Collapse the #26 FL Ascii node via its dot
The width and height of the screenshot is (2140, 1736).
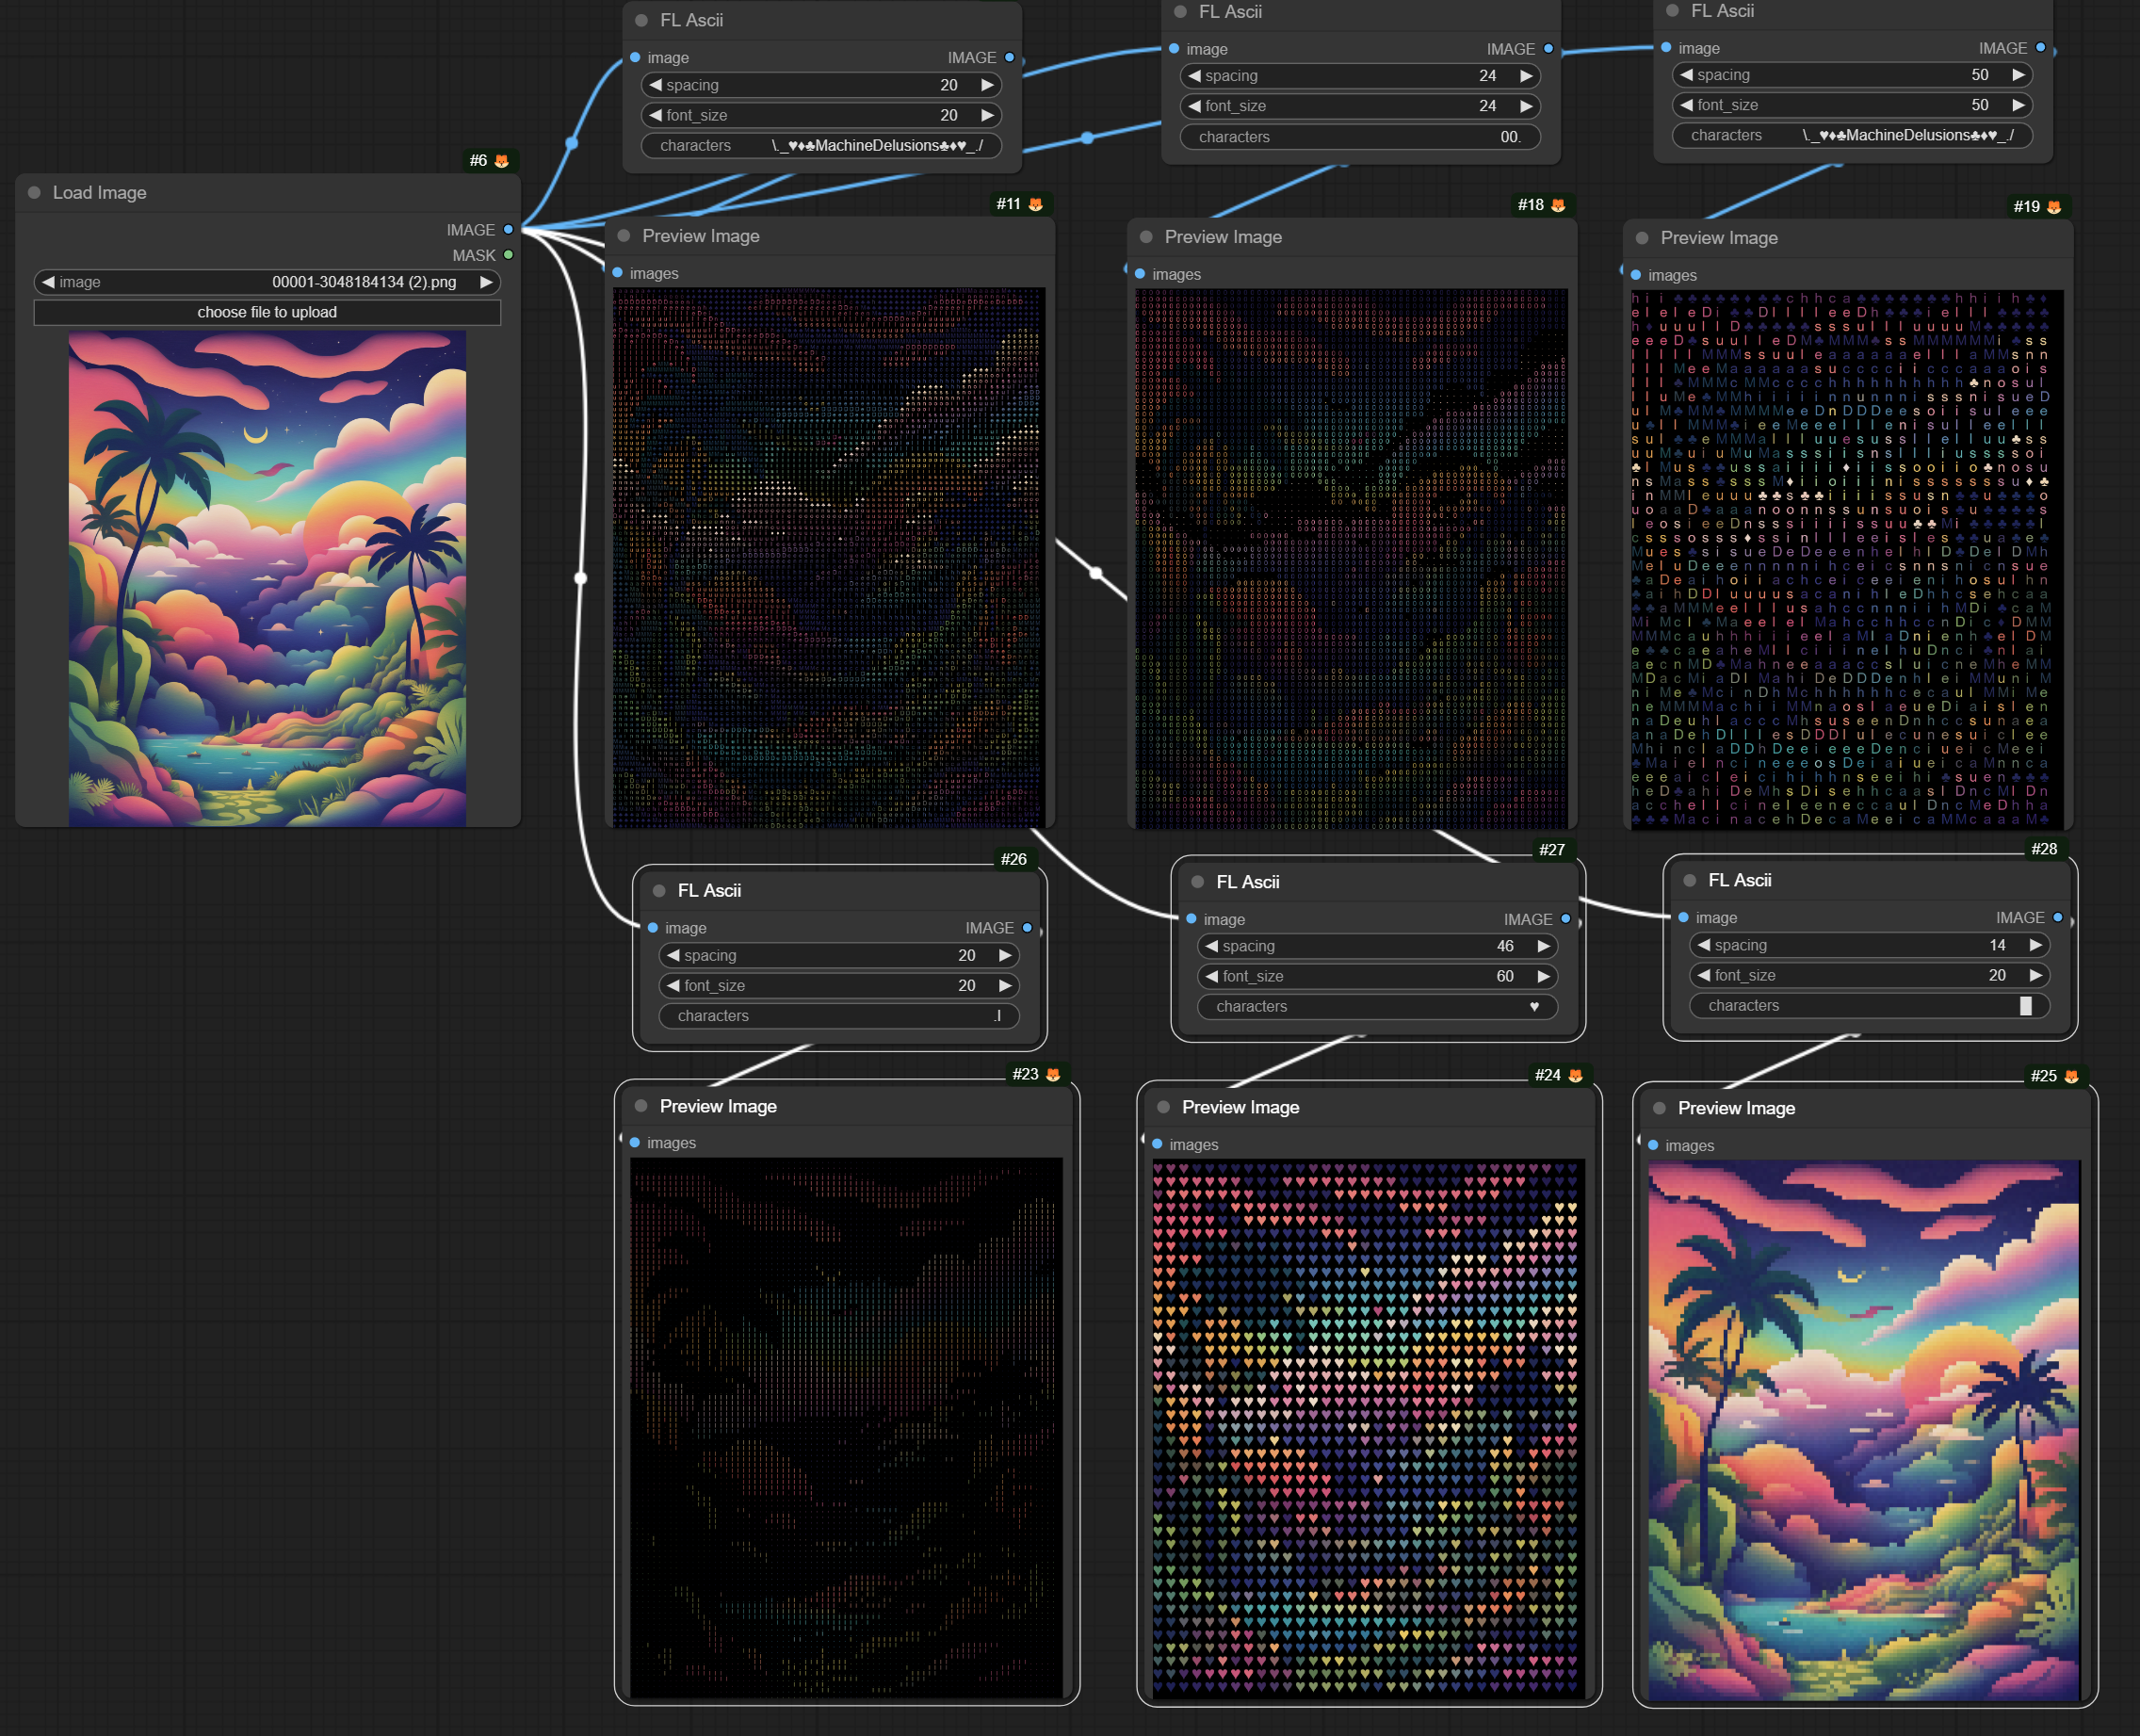(659, 890)
